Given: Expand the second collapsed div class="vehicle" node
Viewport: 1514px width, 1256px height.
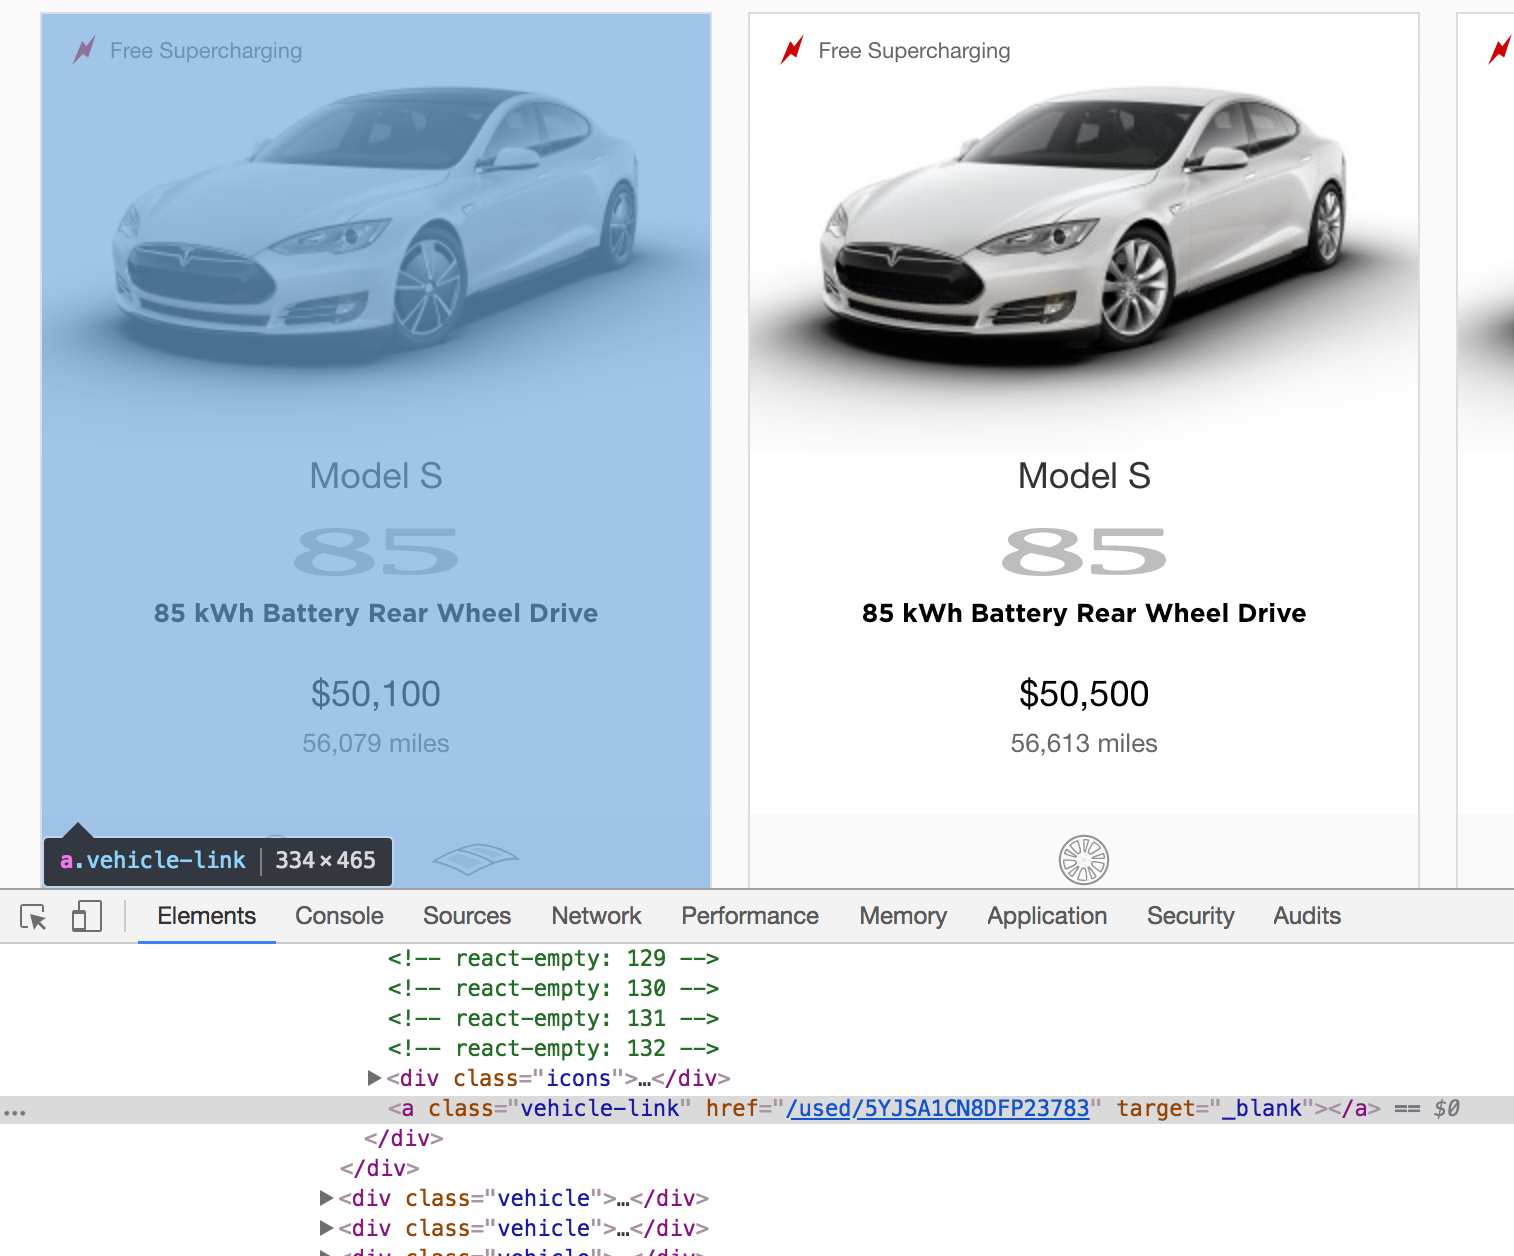Looking at the screenshot, I should [x=326, y=1228].
